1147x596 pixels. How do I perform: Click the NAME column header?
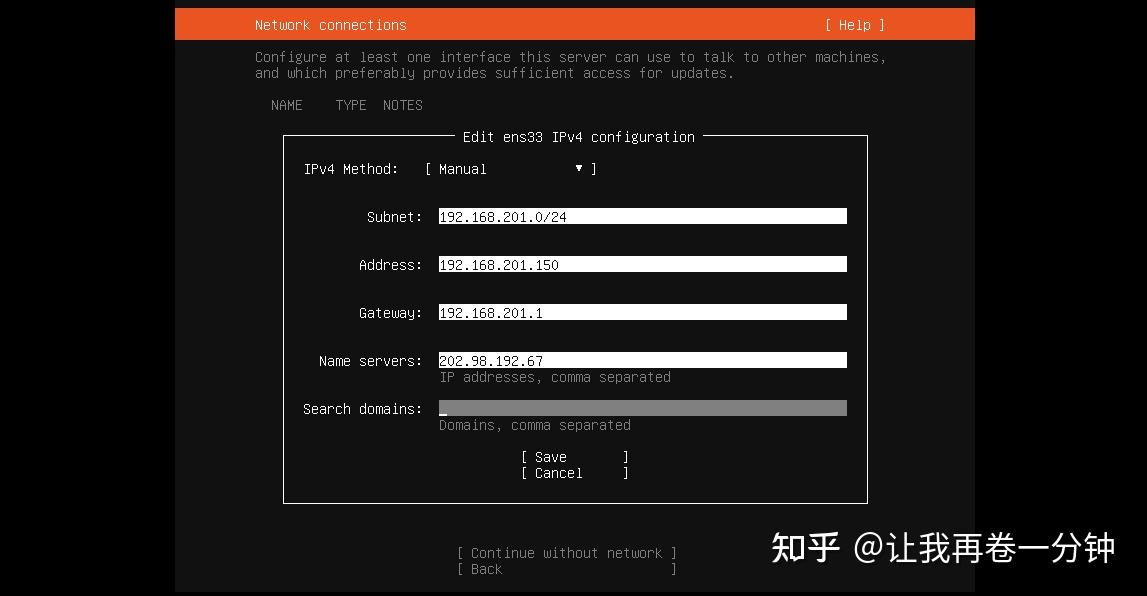pyautogui.click(x=286, y=105)
